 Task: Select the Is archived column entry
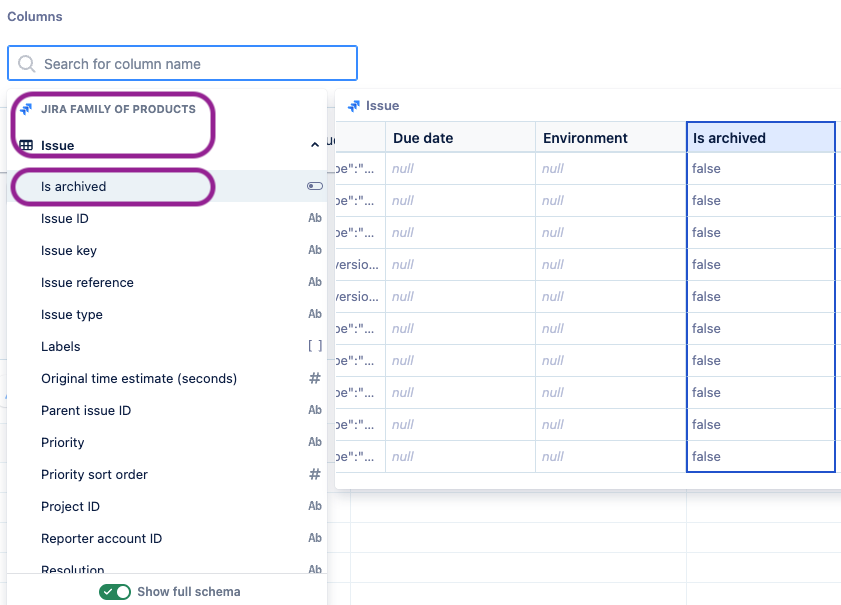pos(167,186)
